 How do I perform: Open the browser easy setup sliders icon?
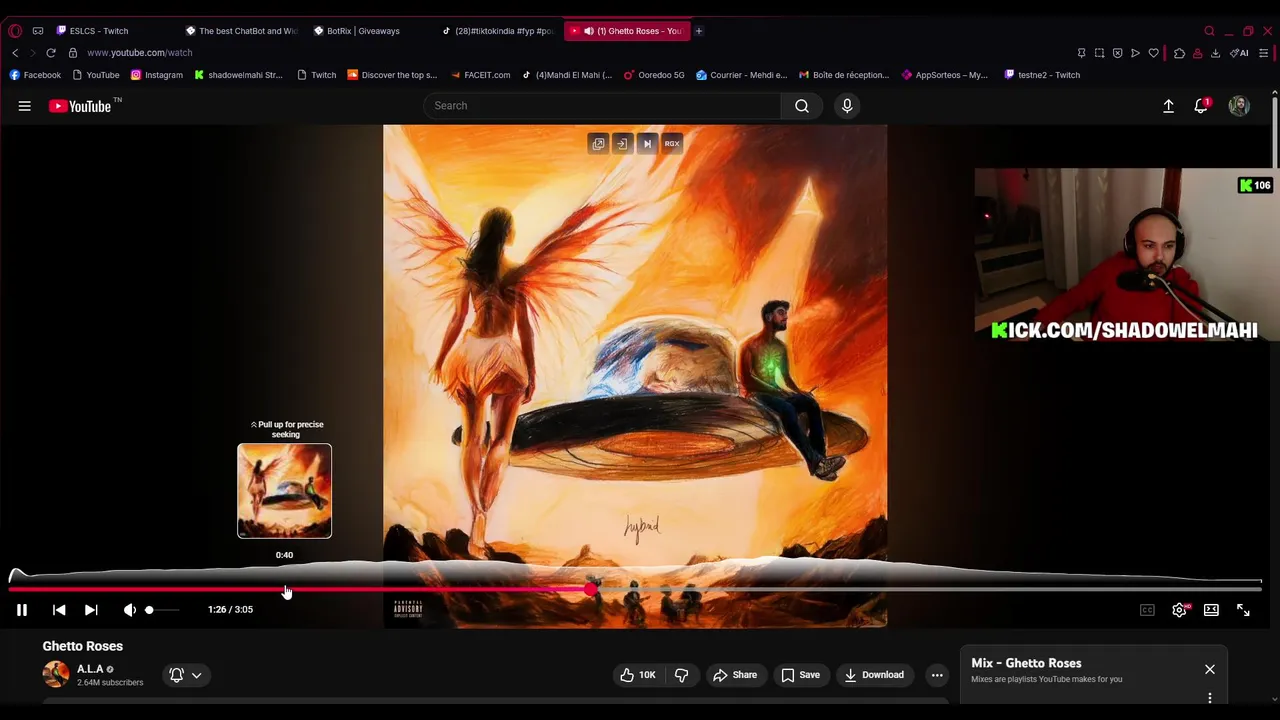(x=1264, y=53)
